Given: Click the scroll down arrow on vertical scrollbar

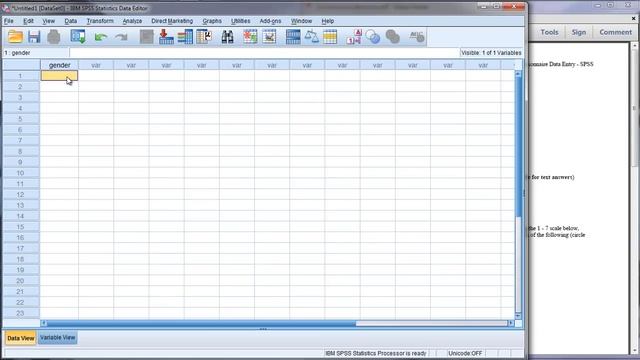Looking at the screenshot, I should 518,316.
